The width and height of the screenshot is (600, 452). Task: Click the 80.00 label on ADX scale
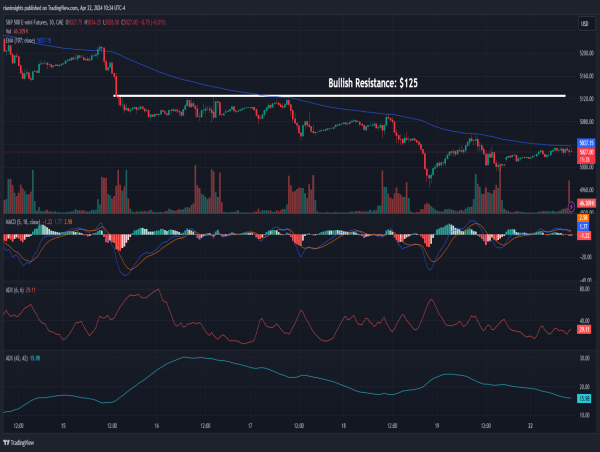coord(584,289)
